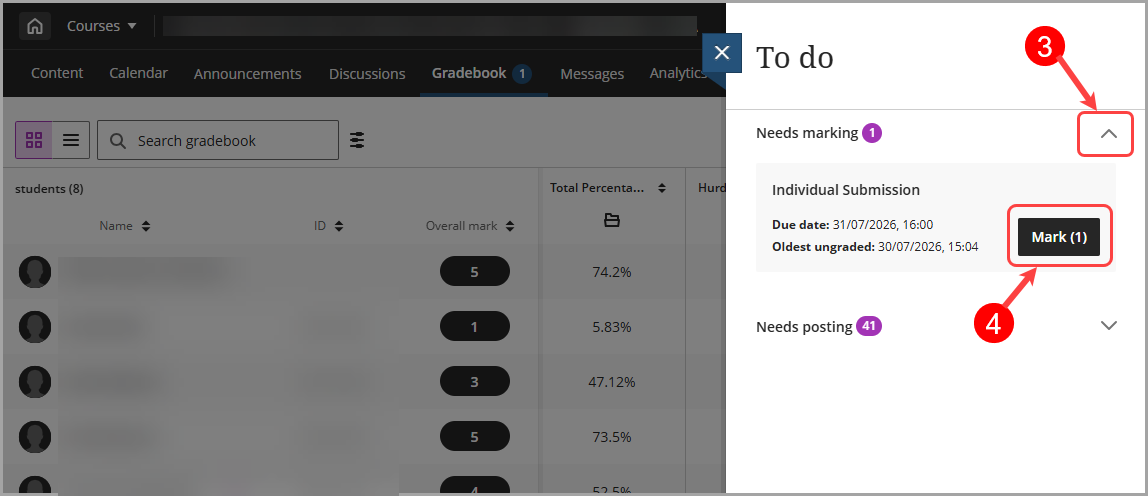This screenshot has width=1148, height=496.
Task: Click the Needs marking count badge
Action: (x=872, y=133)
